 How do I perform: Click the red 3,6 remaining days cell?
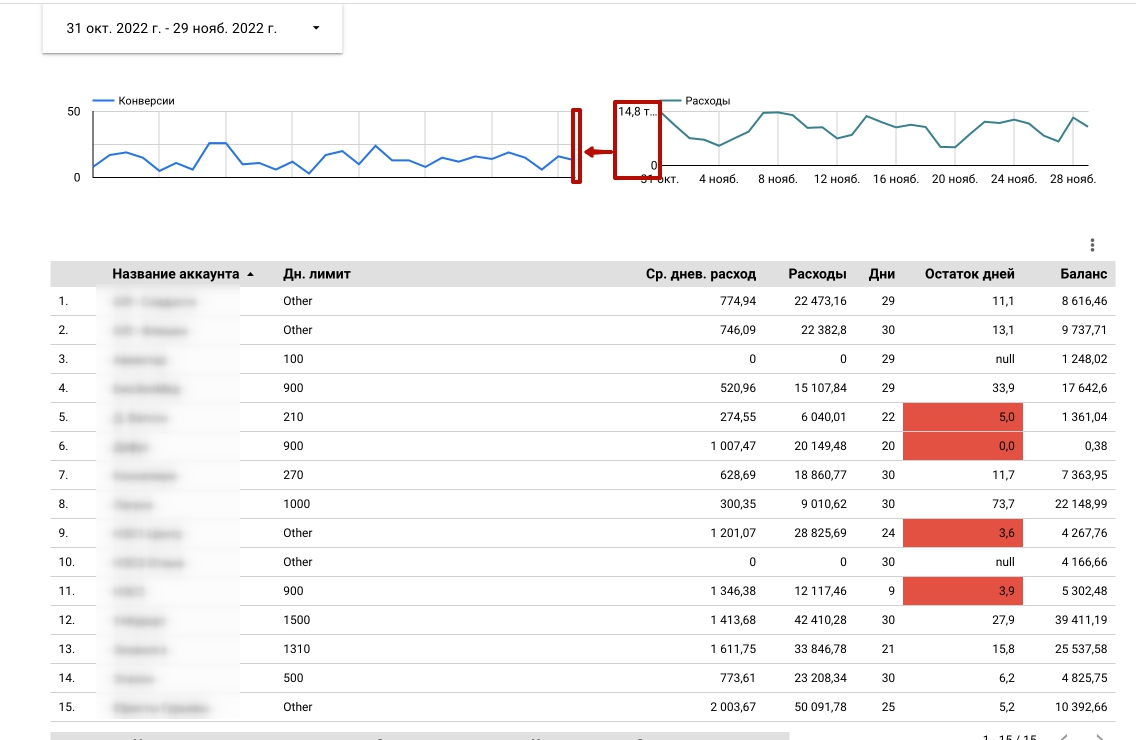point(959,533)
